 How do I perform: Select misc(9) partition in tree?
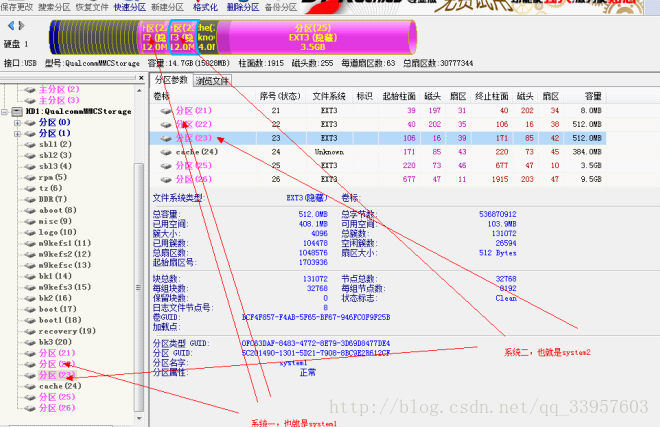pos(55,221)
